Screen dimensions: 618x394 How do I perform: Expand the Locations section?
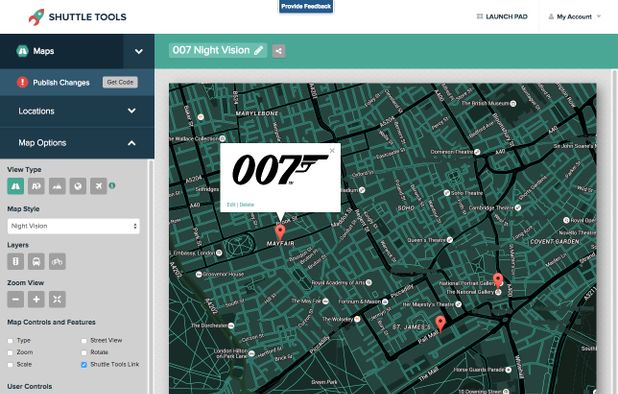(77, 111)
